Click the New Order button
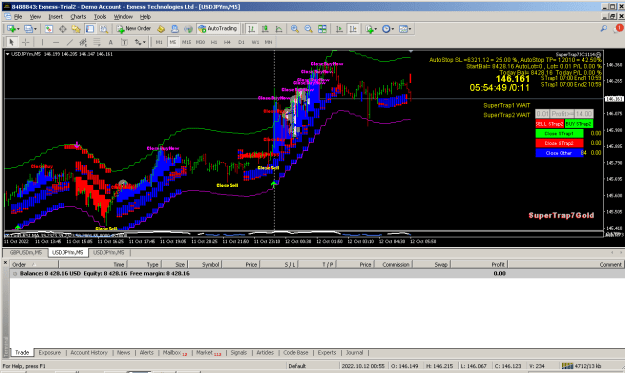 coord(134,29)
